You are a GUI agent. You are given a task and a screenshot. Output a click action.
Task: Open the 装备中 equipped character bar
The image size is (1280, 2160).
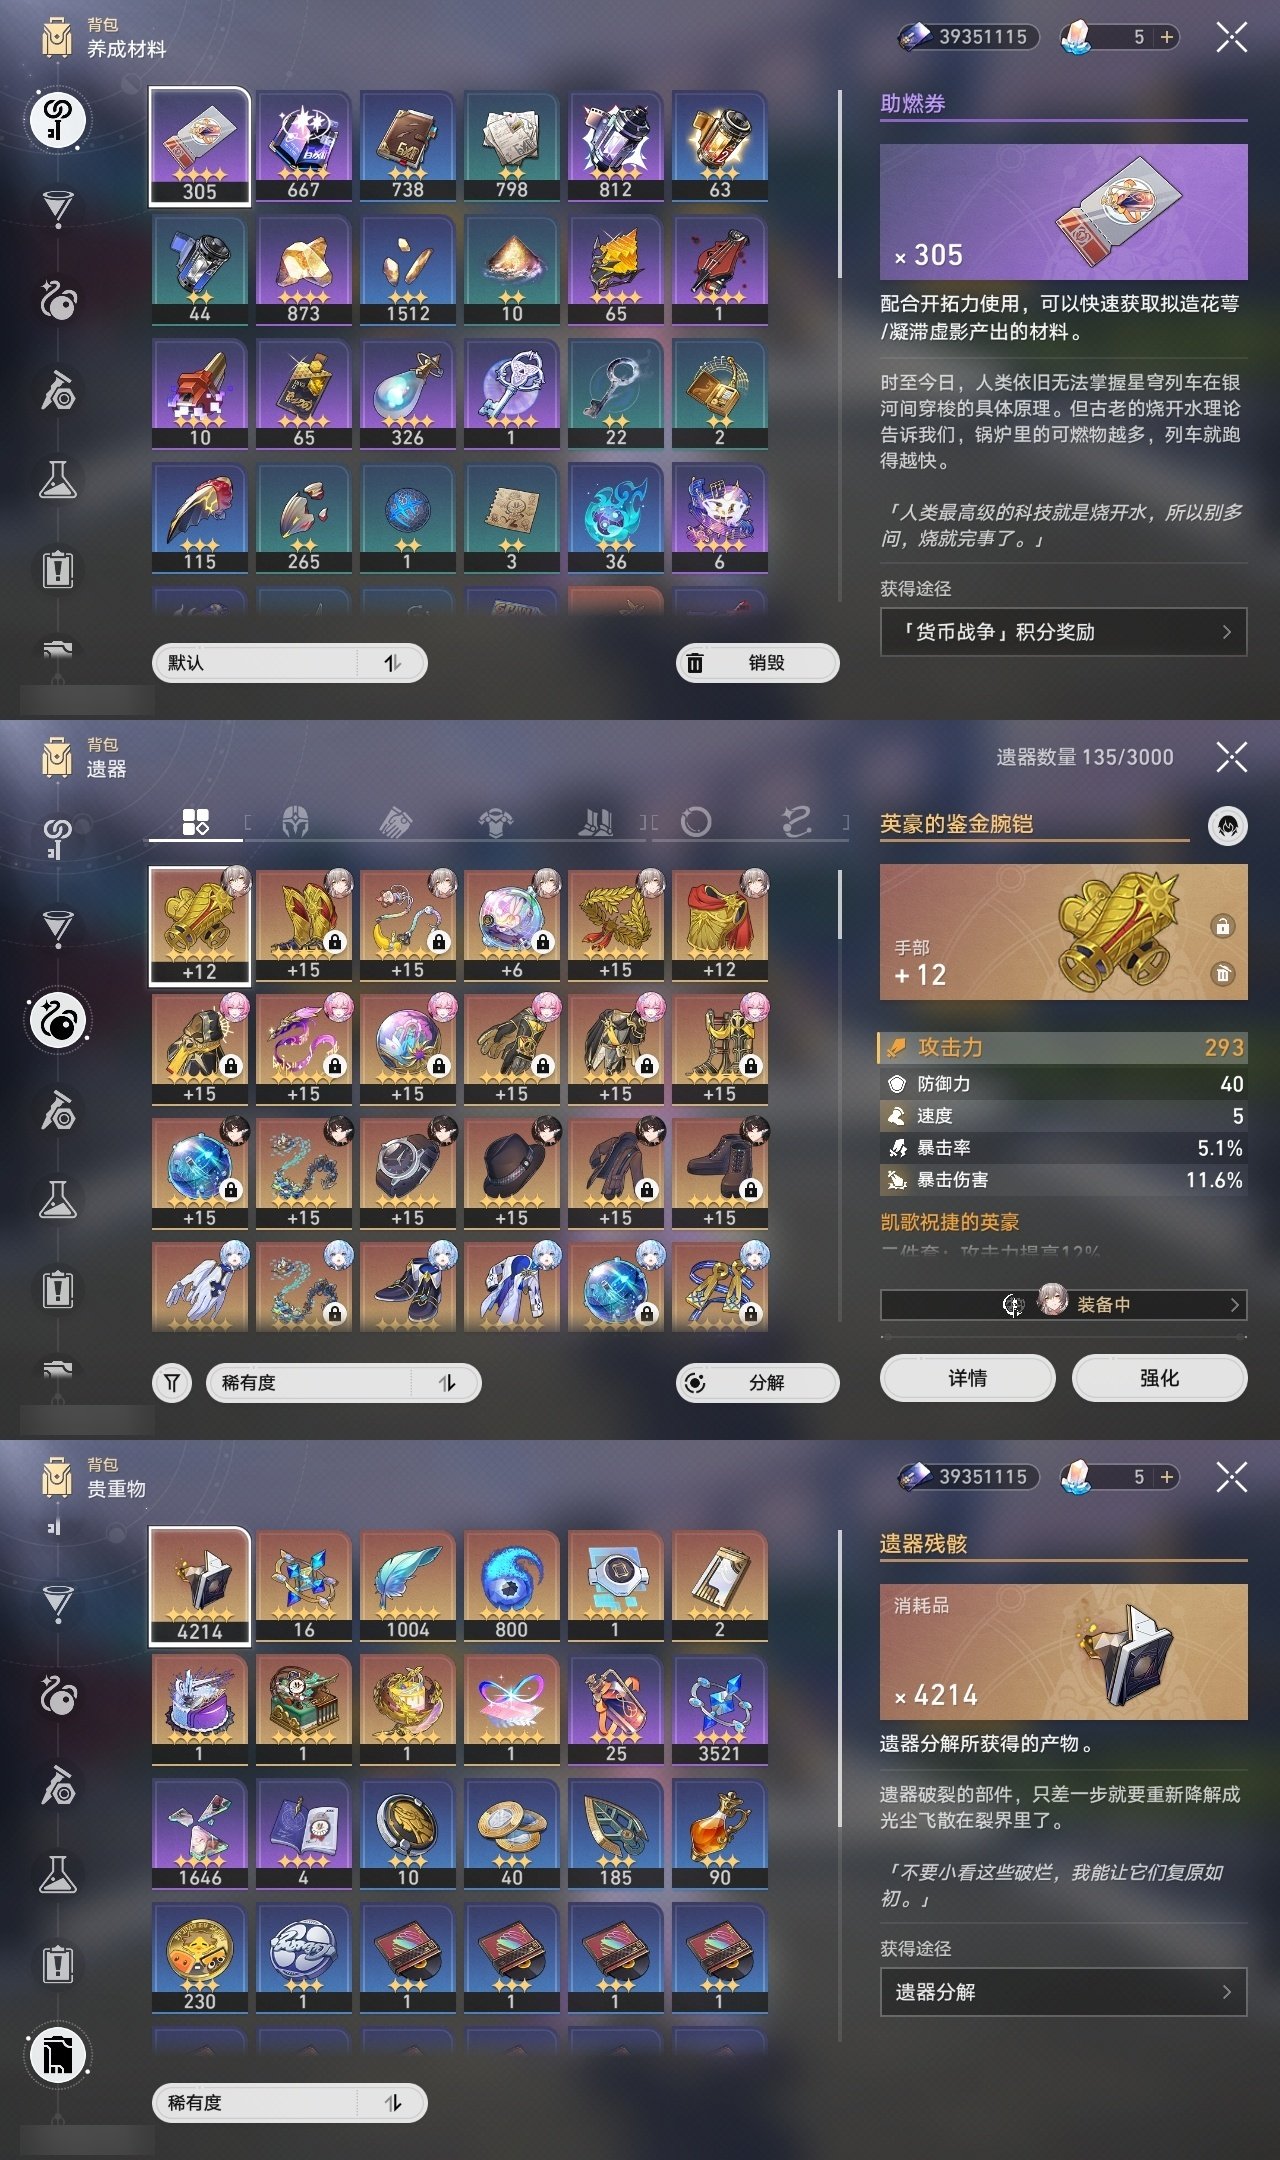click(x=1063, y=1305)
